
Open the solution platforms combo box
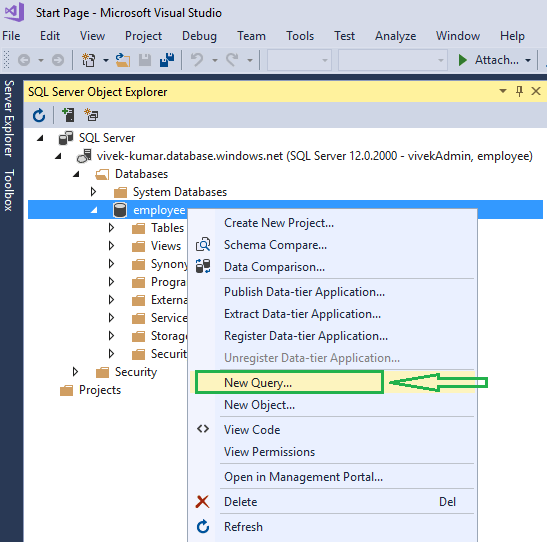392,60
